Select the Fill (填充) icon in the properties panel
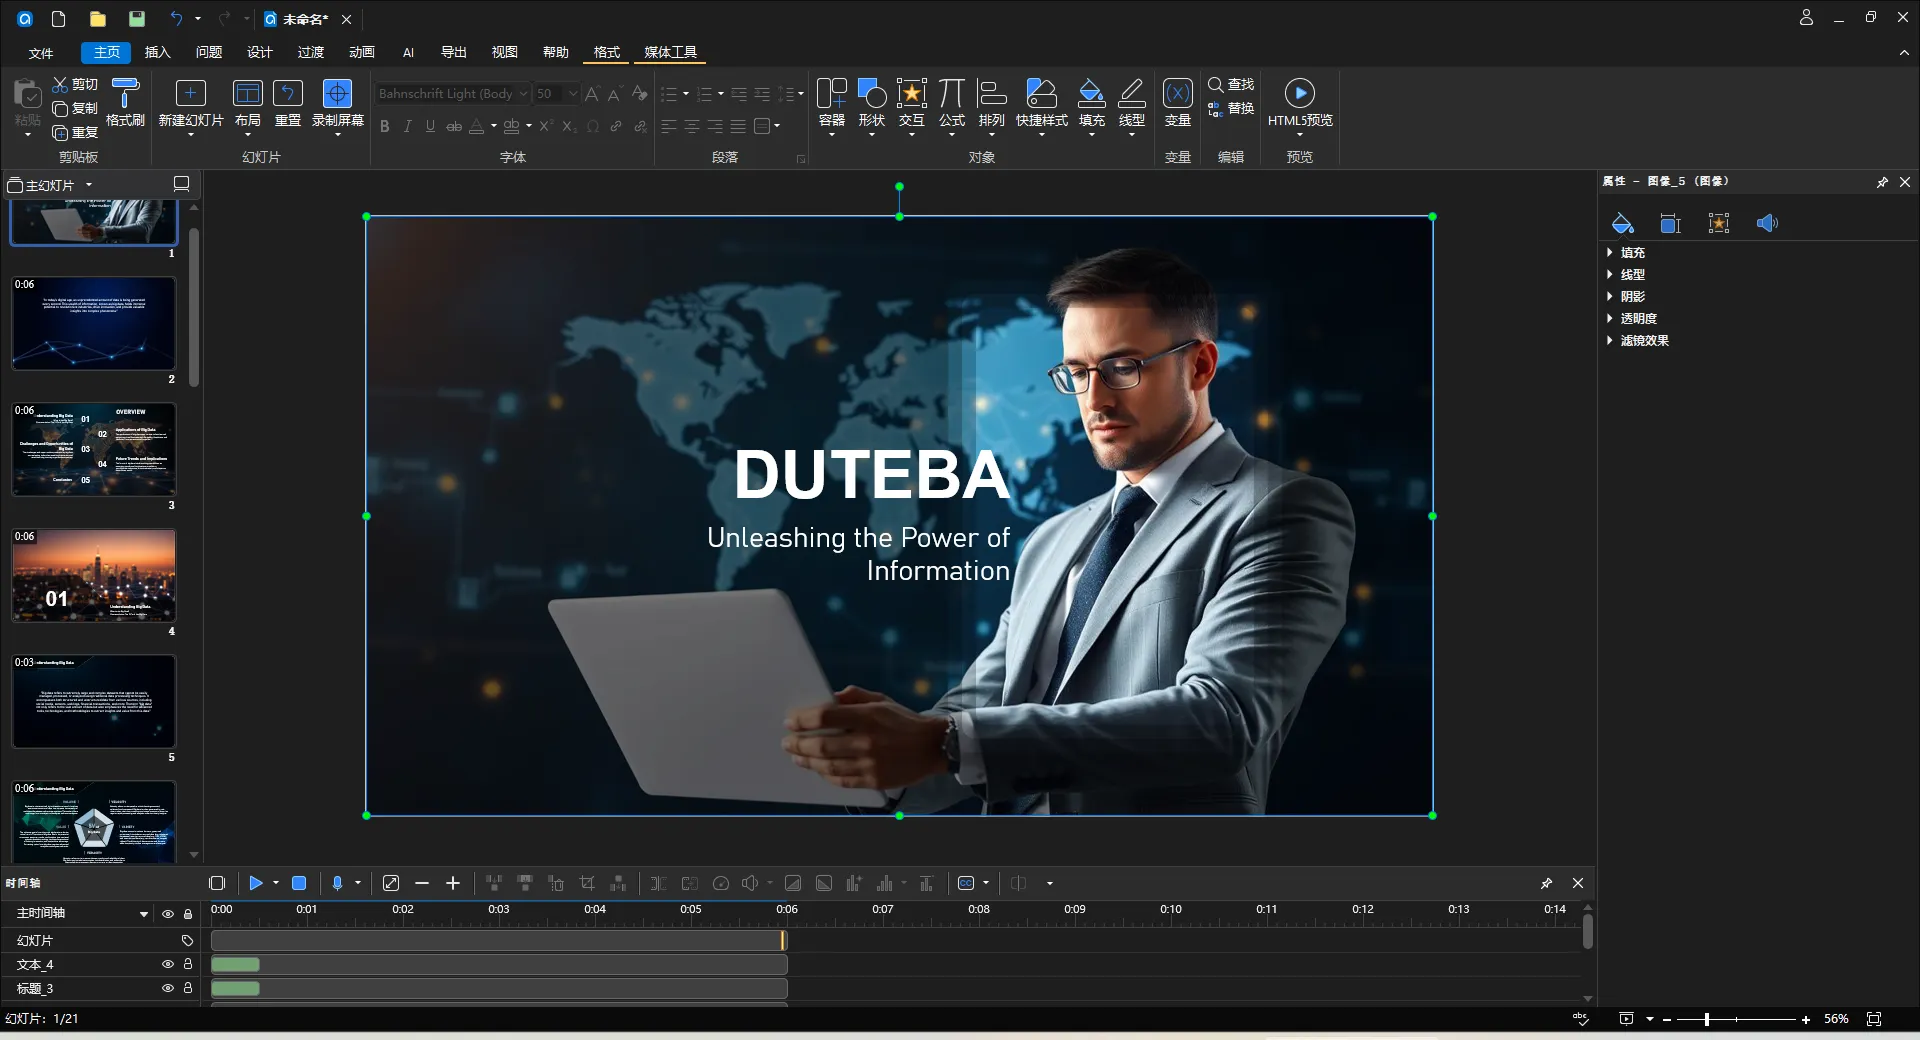 (1620, 222)
